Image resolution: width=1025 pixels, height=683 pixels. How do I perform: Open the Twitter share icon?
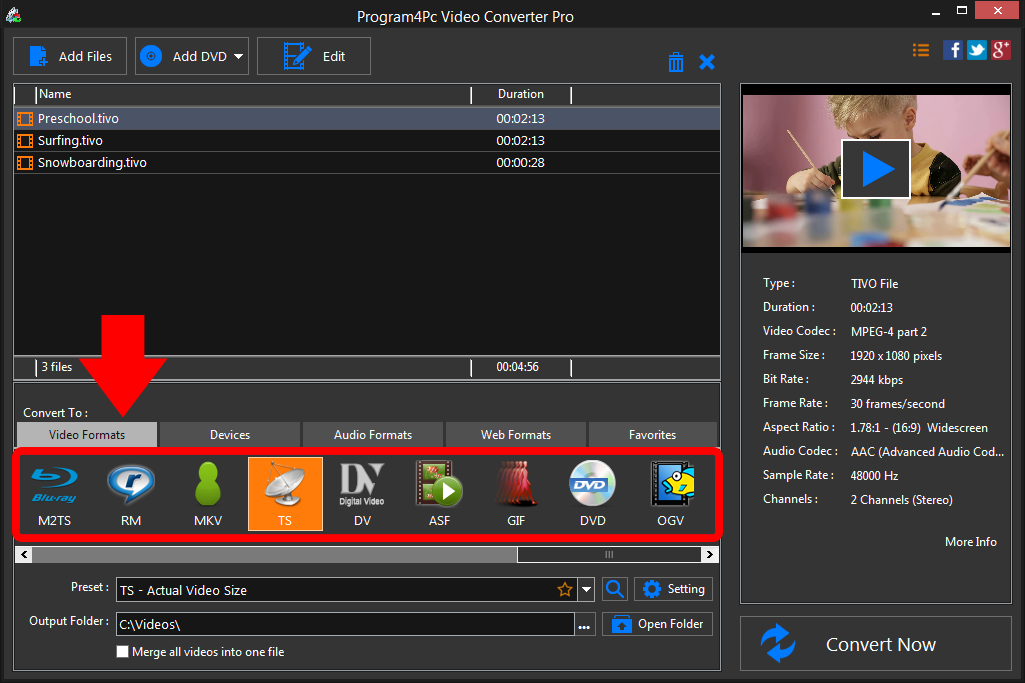[977, 50]
